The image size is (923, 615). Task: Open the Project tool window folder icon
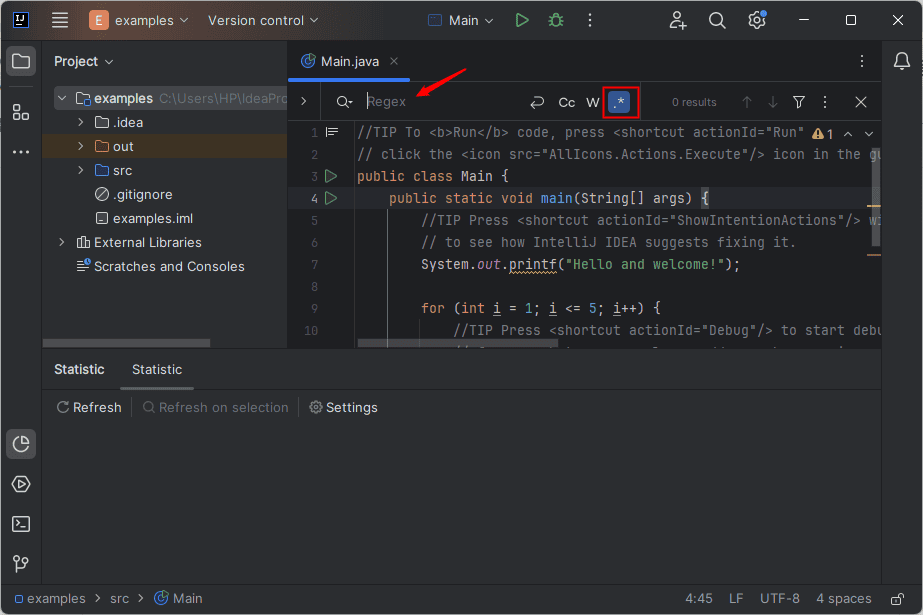tap(21, 61)
